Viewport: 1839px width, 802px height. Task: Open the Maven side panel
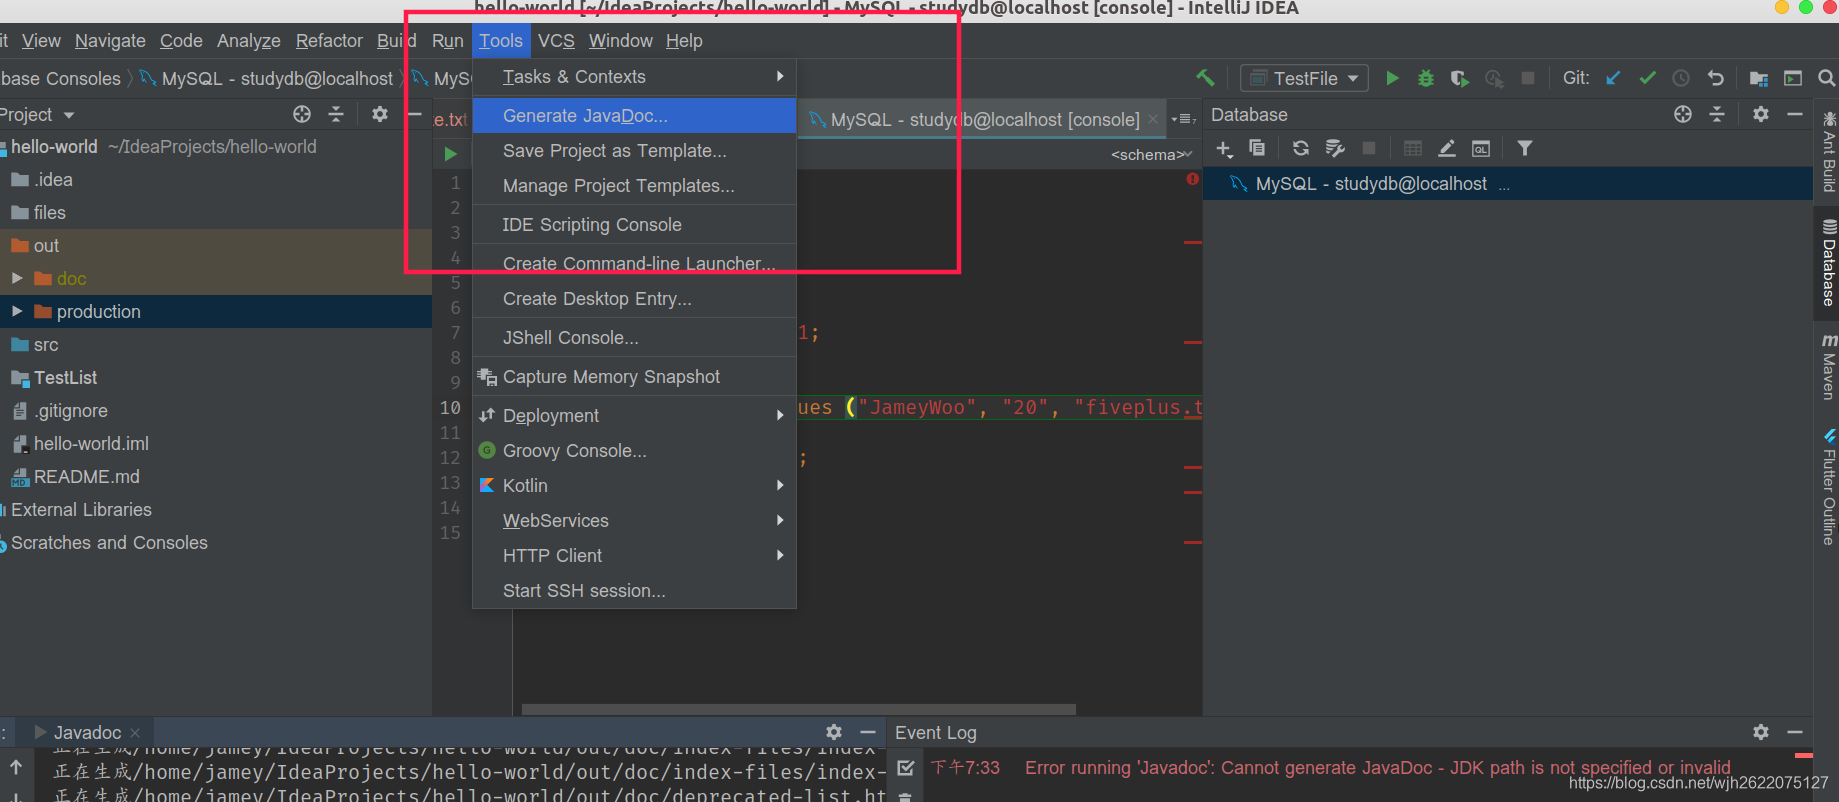click(1828, 367)
